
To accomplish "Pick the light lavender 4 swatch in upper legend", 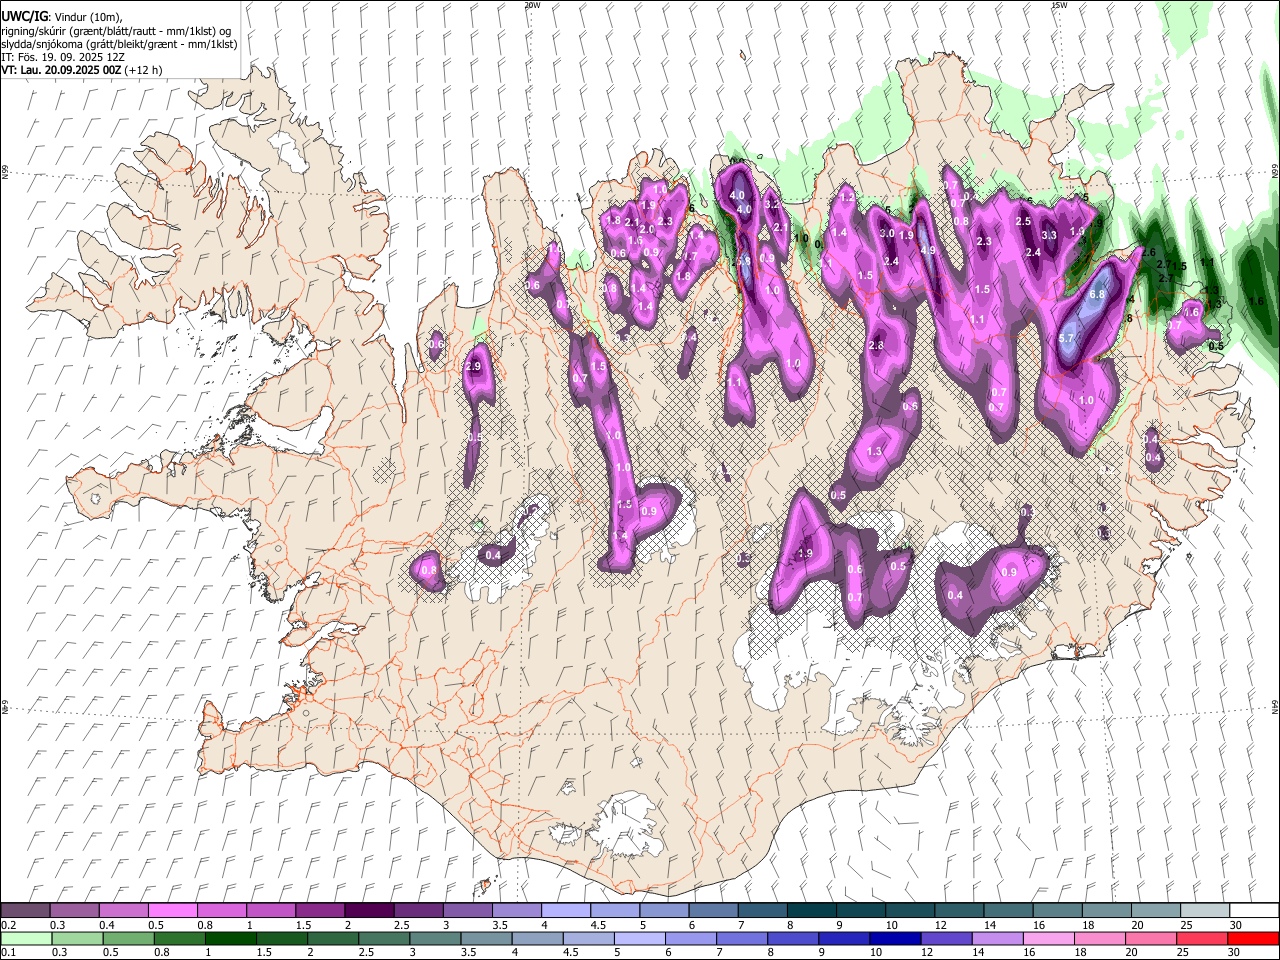I will pyautogui.click(x=565, y=911).
